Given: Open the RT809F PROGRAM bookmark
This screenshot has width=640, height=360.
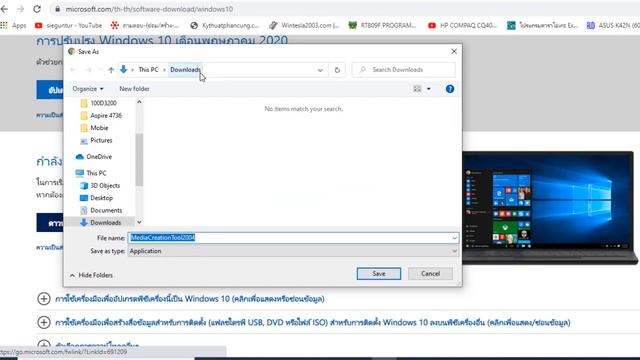Looking at the screenshot, I should click(382, 25).
